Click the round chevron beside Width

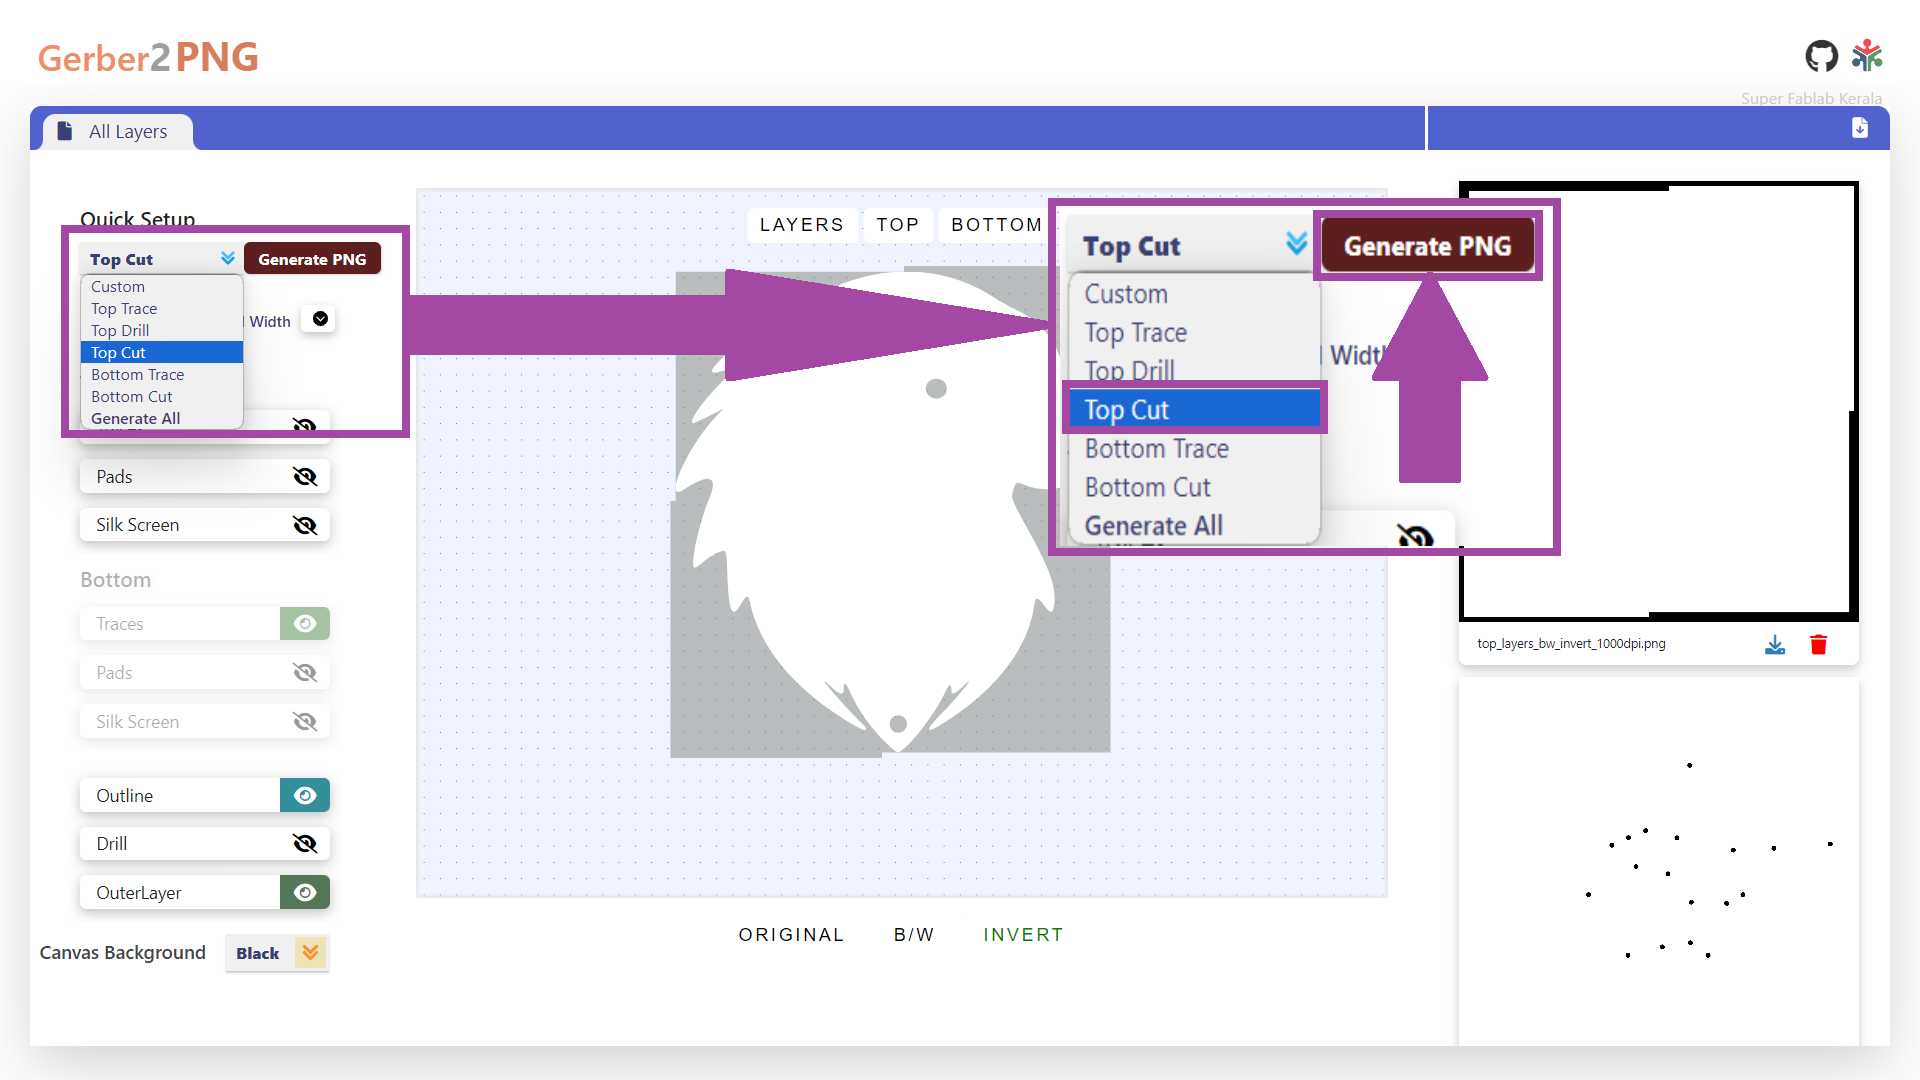coord(320,319)
